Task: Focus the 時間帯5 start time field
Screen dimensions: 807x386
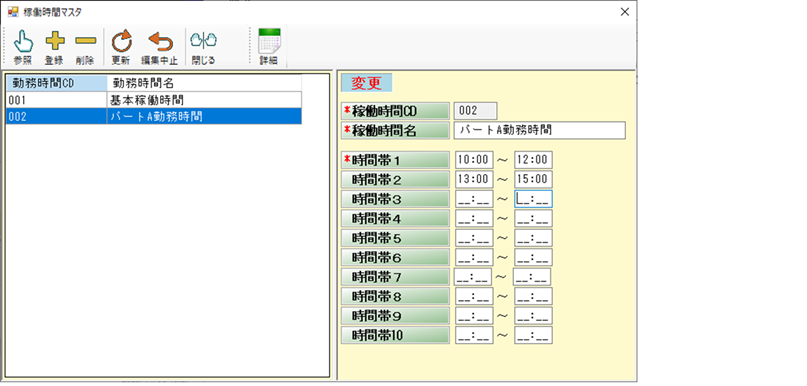Action: [x=474, y=238]
